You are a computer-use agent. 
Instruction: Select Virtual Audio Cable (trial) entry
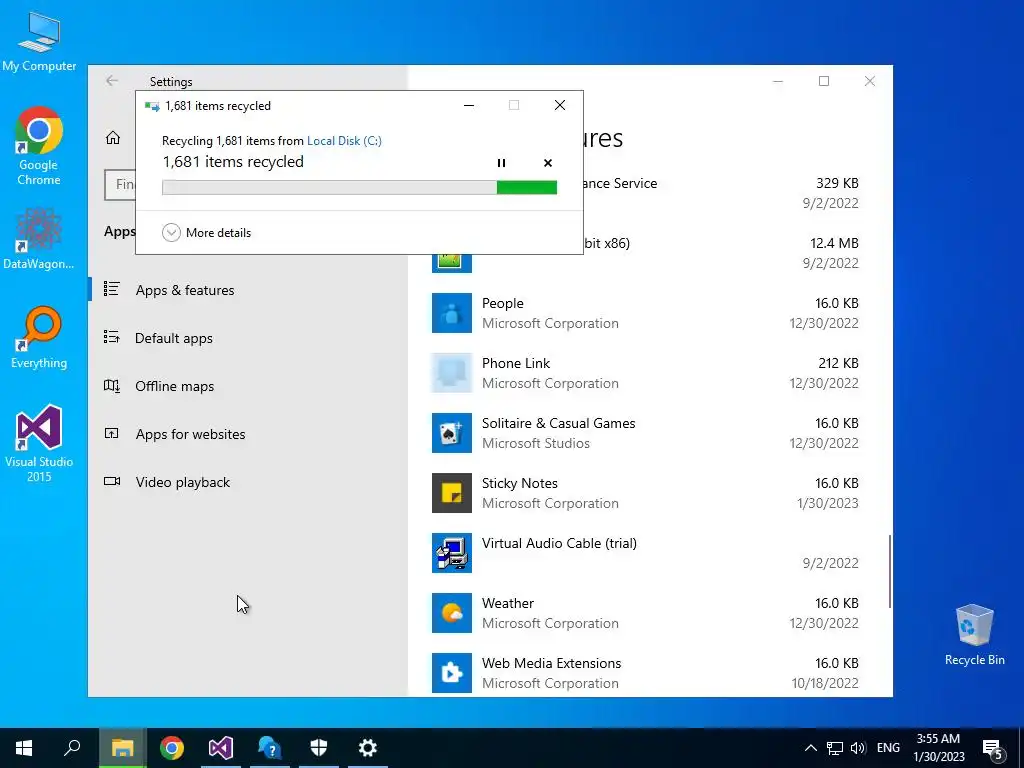tap(645, 554)
